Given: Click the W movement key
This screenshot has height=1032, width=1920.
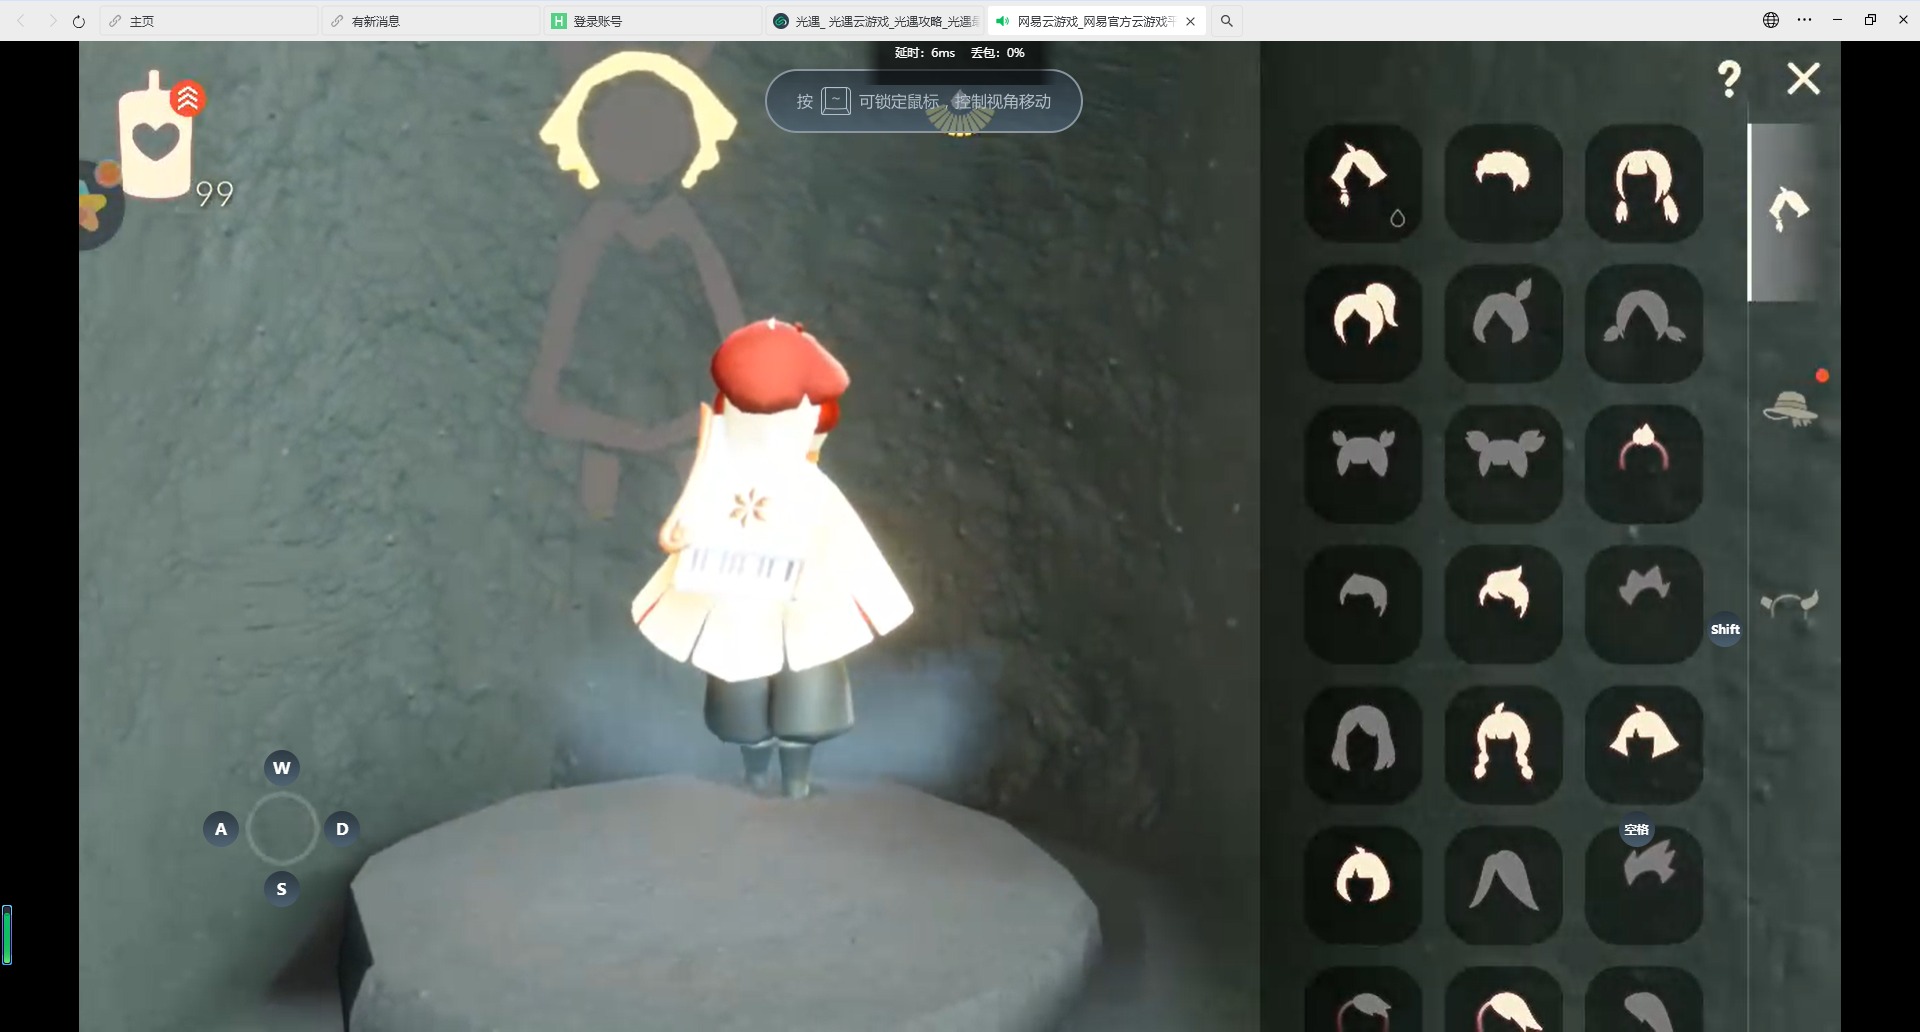Looking at the screenshot, I should pos(282,768).
